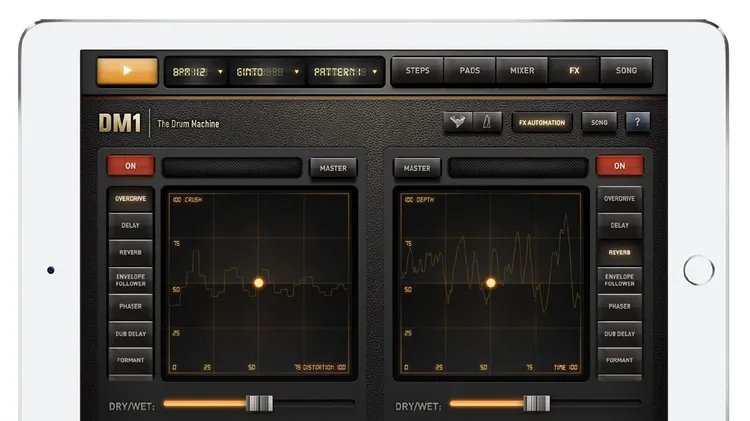Switch to the PADS tab
This screenshot has width=750, height=421.
point(470,71)
